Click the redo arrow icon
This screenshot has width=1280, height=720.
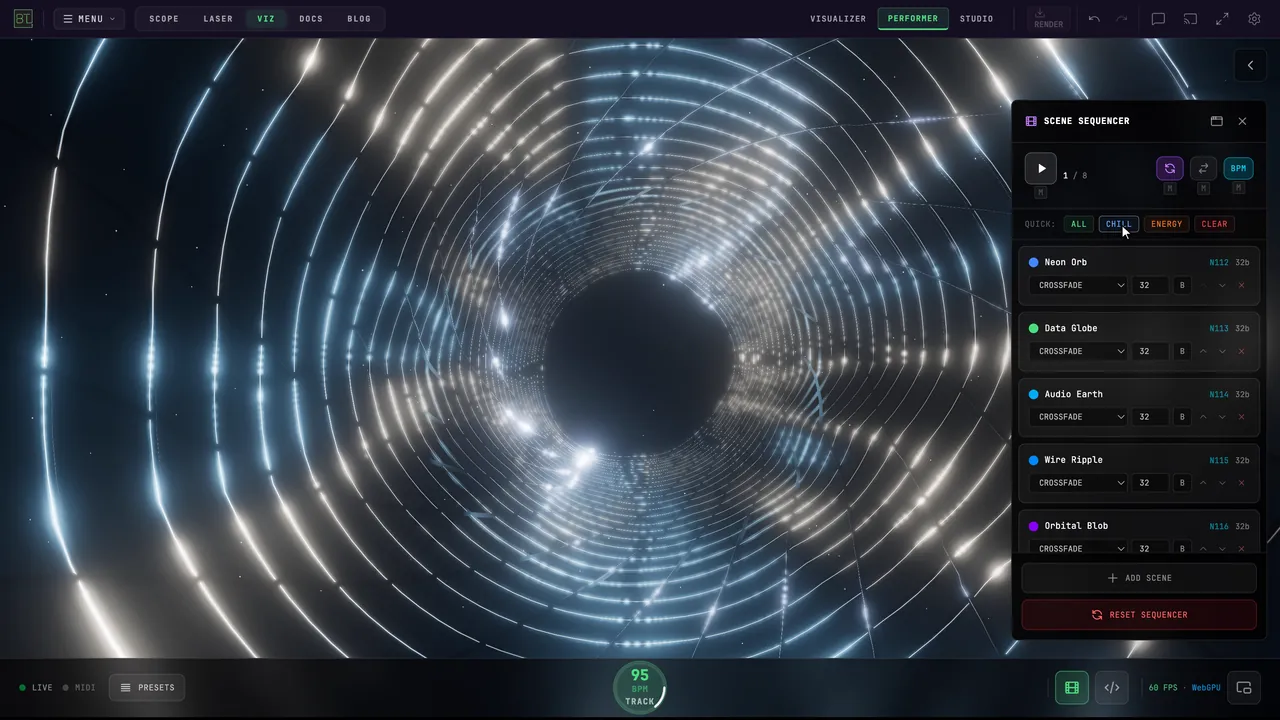1122,19
